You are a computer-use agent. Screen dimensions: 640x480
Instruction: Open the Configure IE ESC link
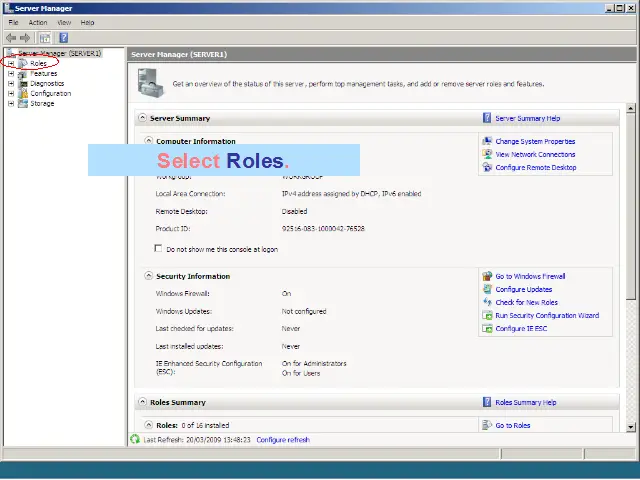pos(521,328)
